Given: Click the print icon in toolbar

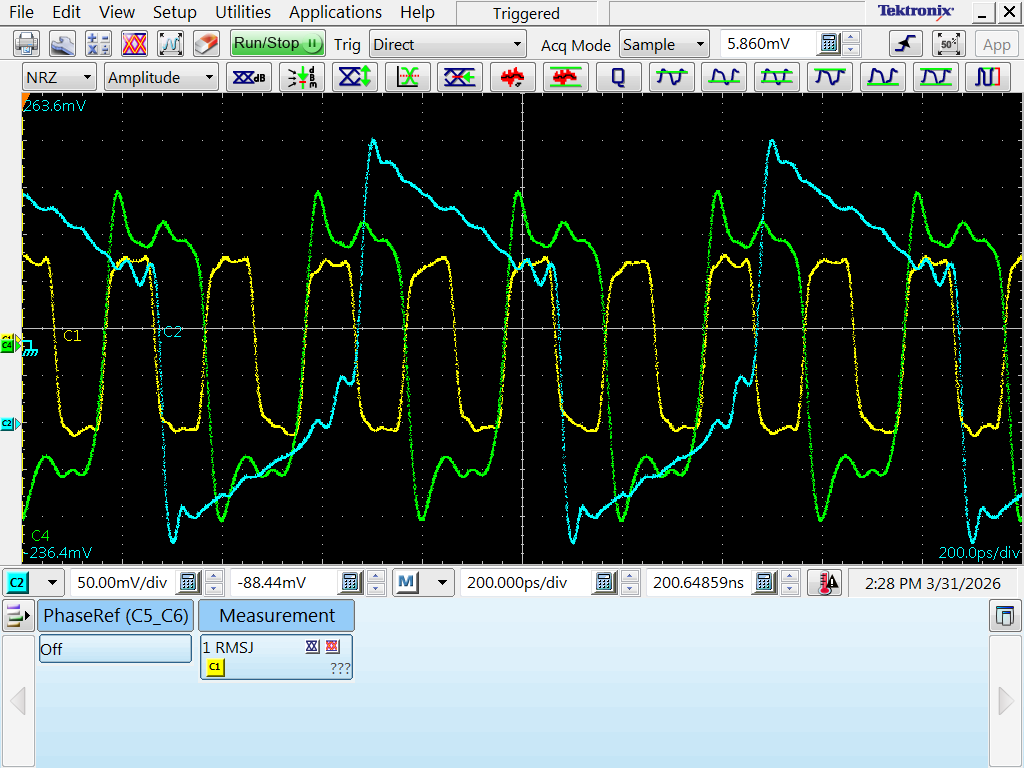Looking at the screenshot, I should [x=27, y=44].
